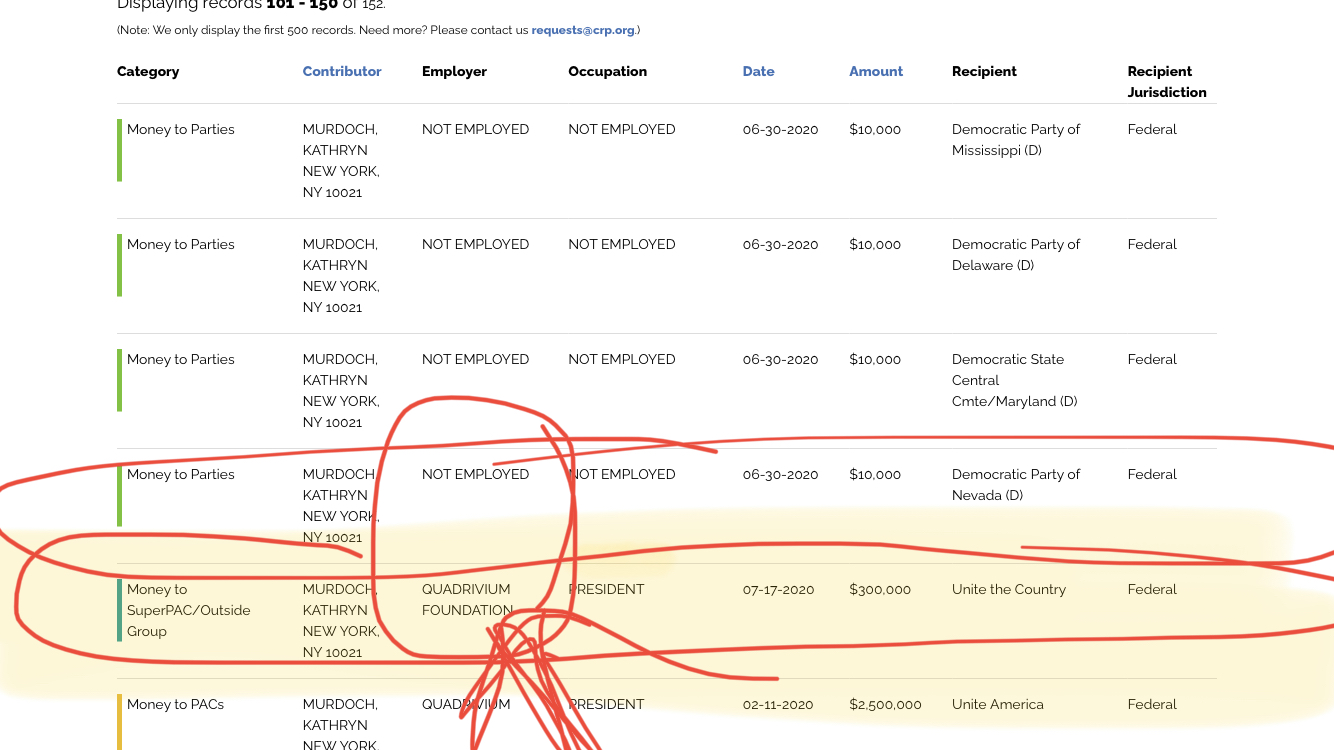Select the $2,500,000 amount cell

pos(885,704)
